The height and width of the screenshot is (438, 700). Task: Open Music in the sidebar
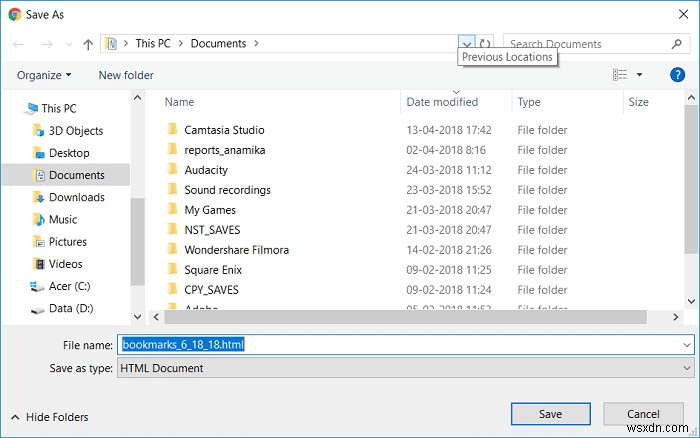pyautogui.click(x=54, y=220)
